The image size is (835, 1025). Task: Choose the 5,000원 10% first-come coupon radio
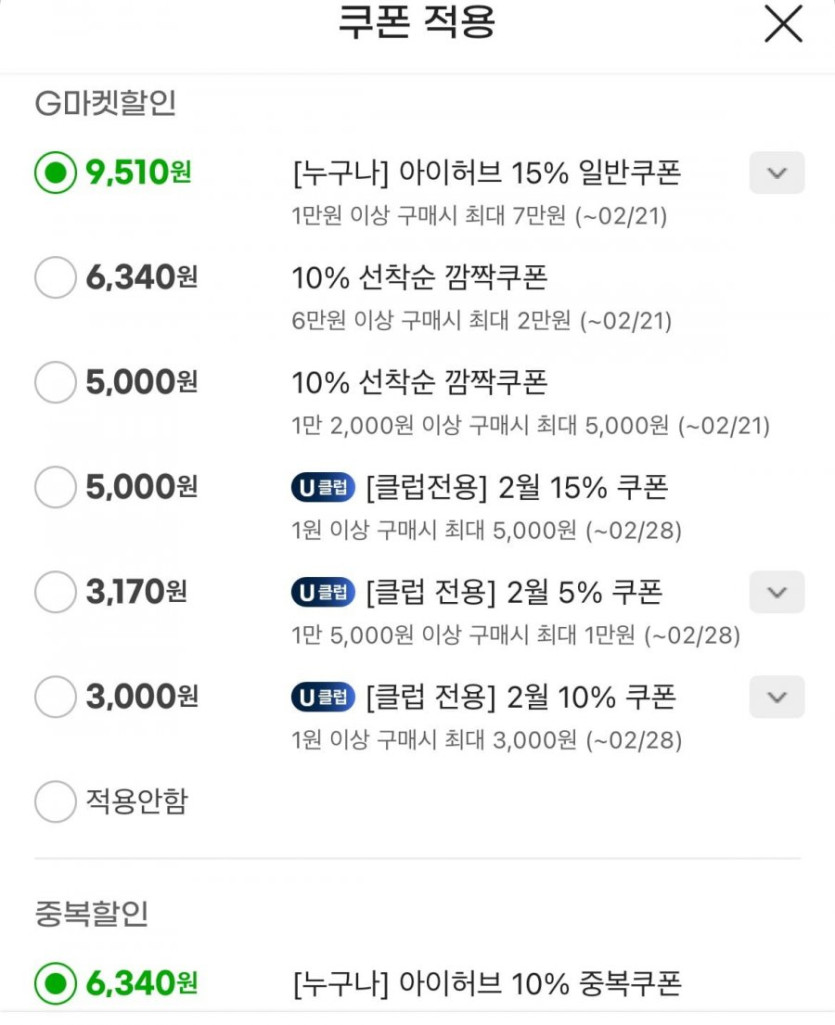tap(55, 382)
